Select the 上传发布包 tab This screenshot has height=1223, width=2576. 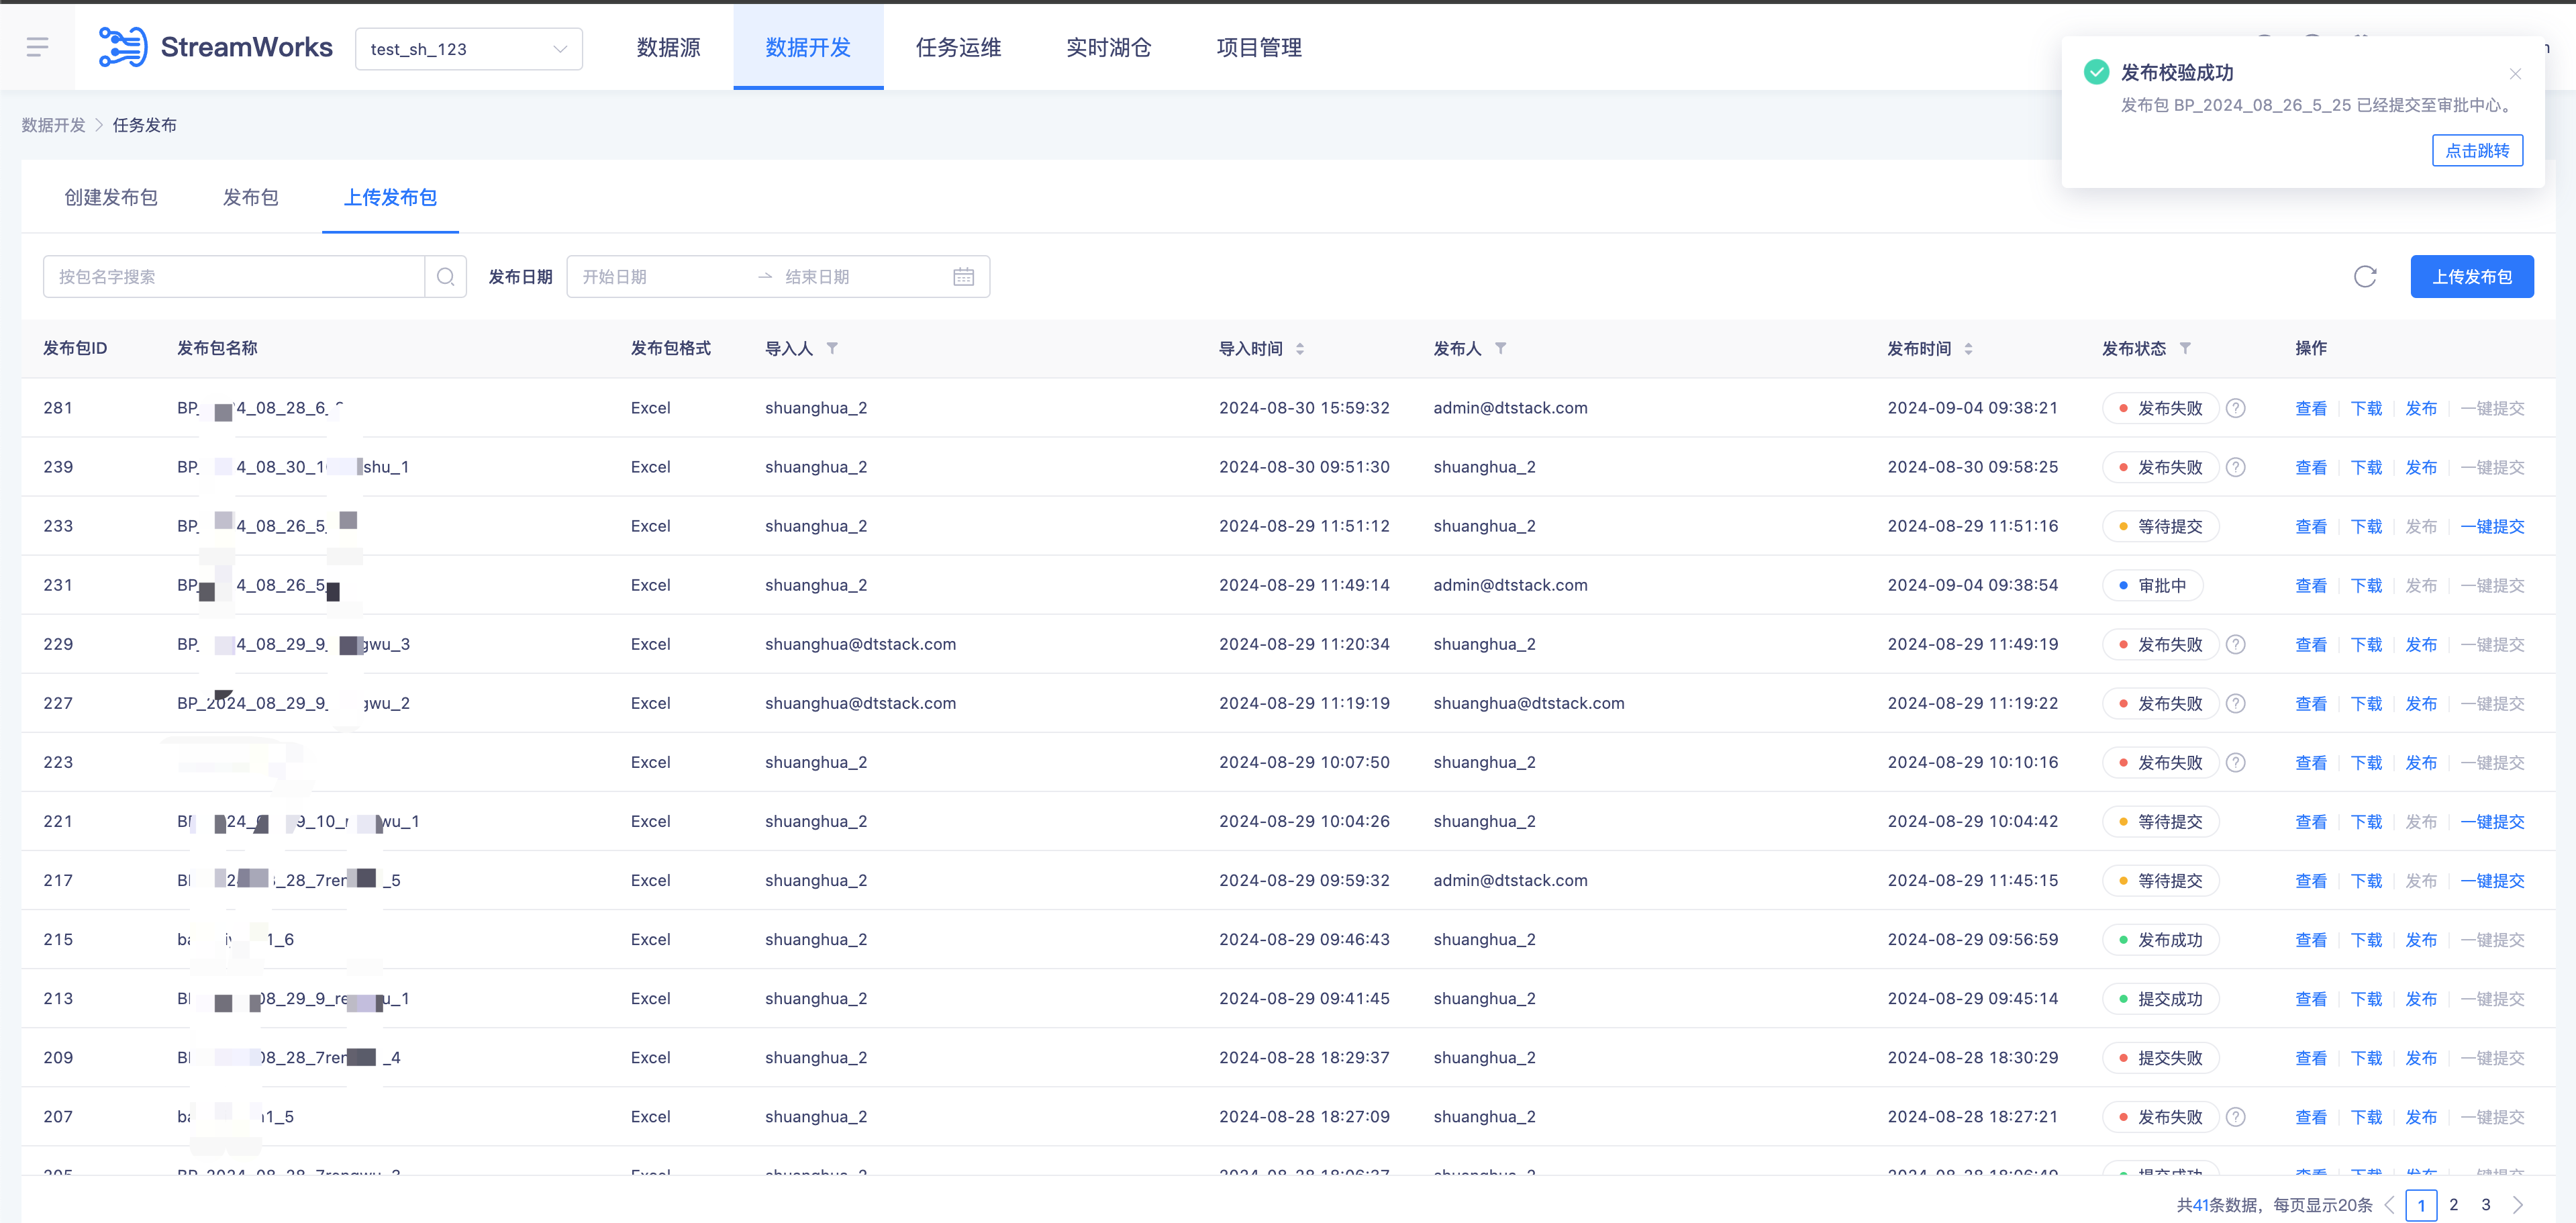[390, 197]
